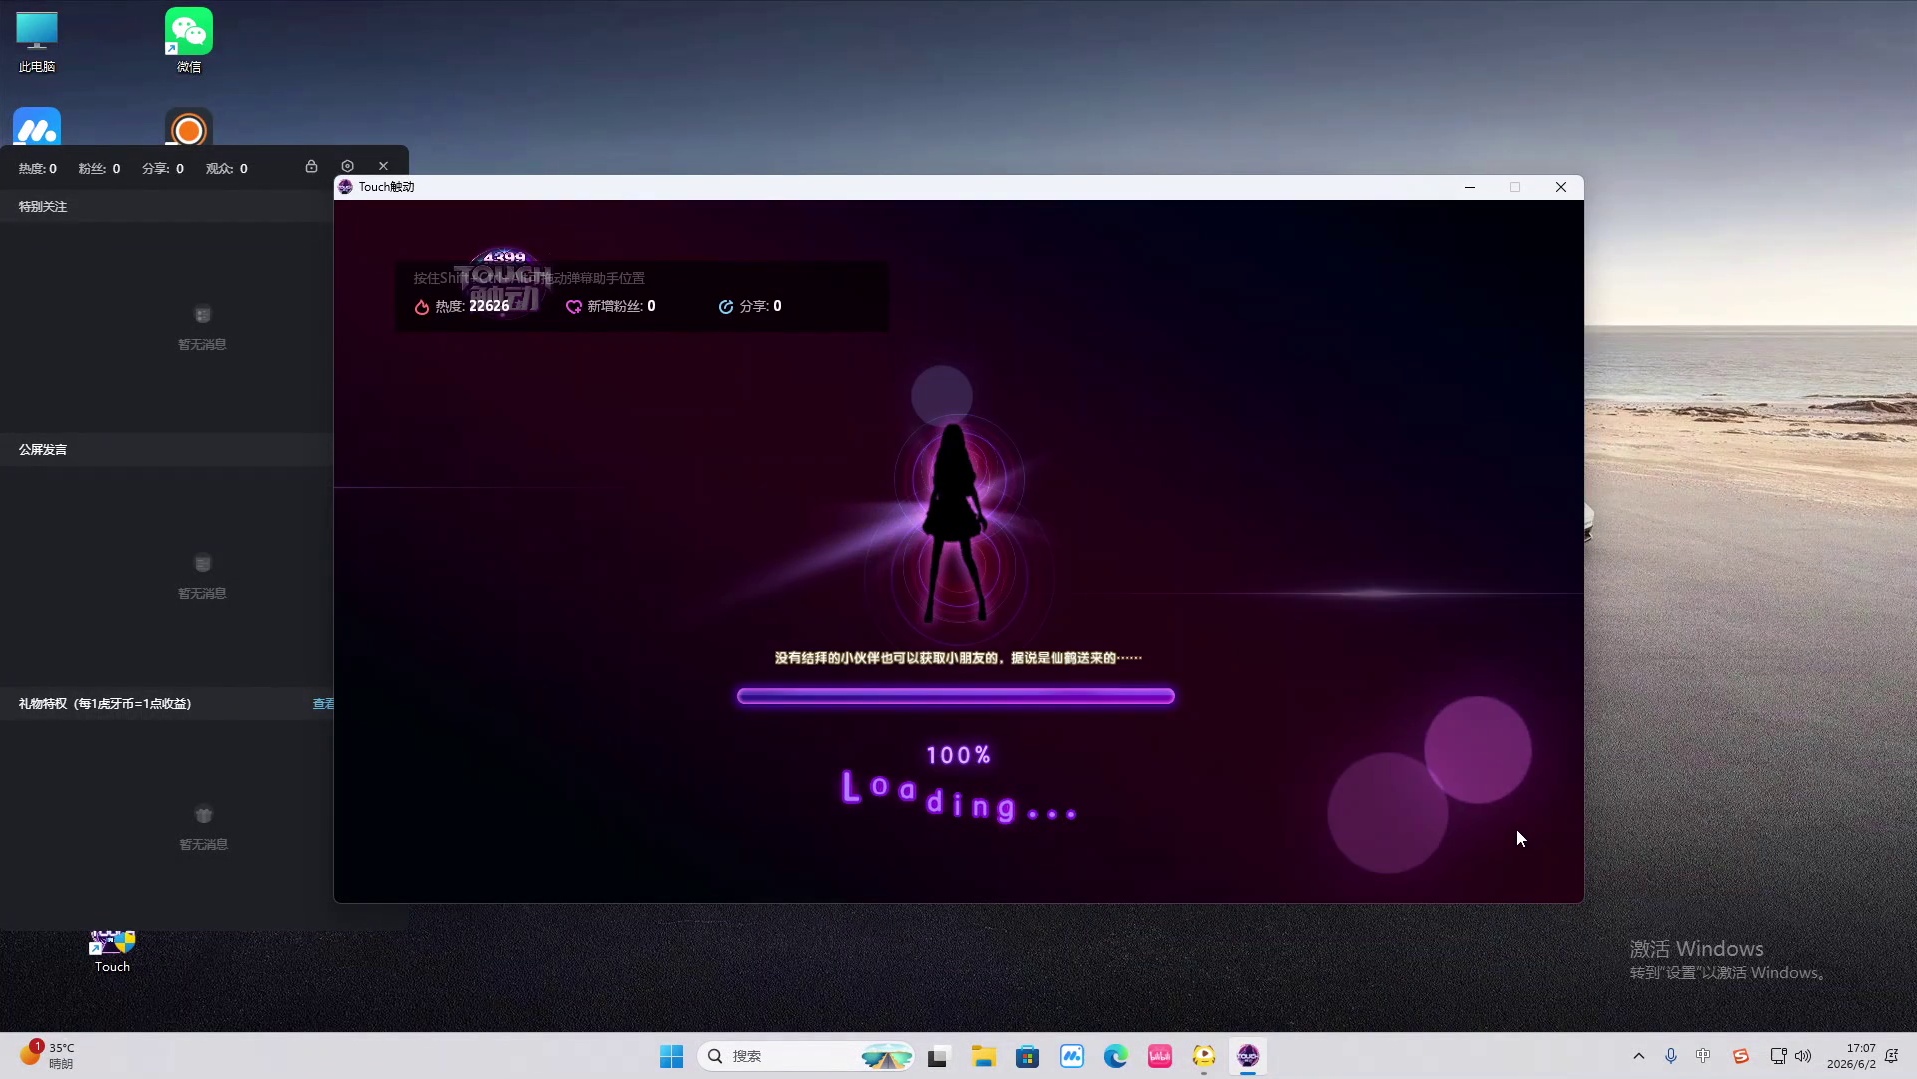Open Microsoft Store from the taskbar
This screenshot has width=1917, height=1079.
coord(1027,1056)
